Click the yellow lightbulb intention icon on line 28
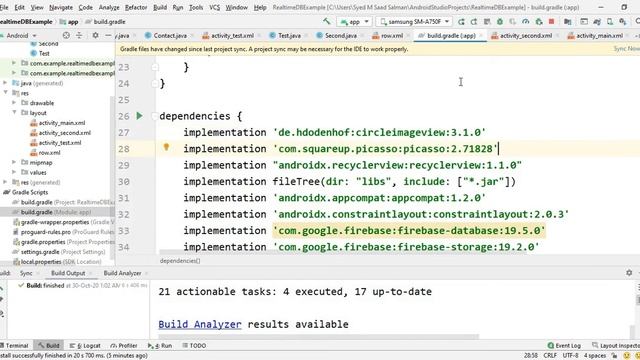 166,147
